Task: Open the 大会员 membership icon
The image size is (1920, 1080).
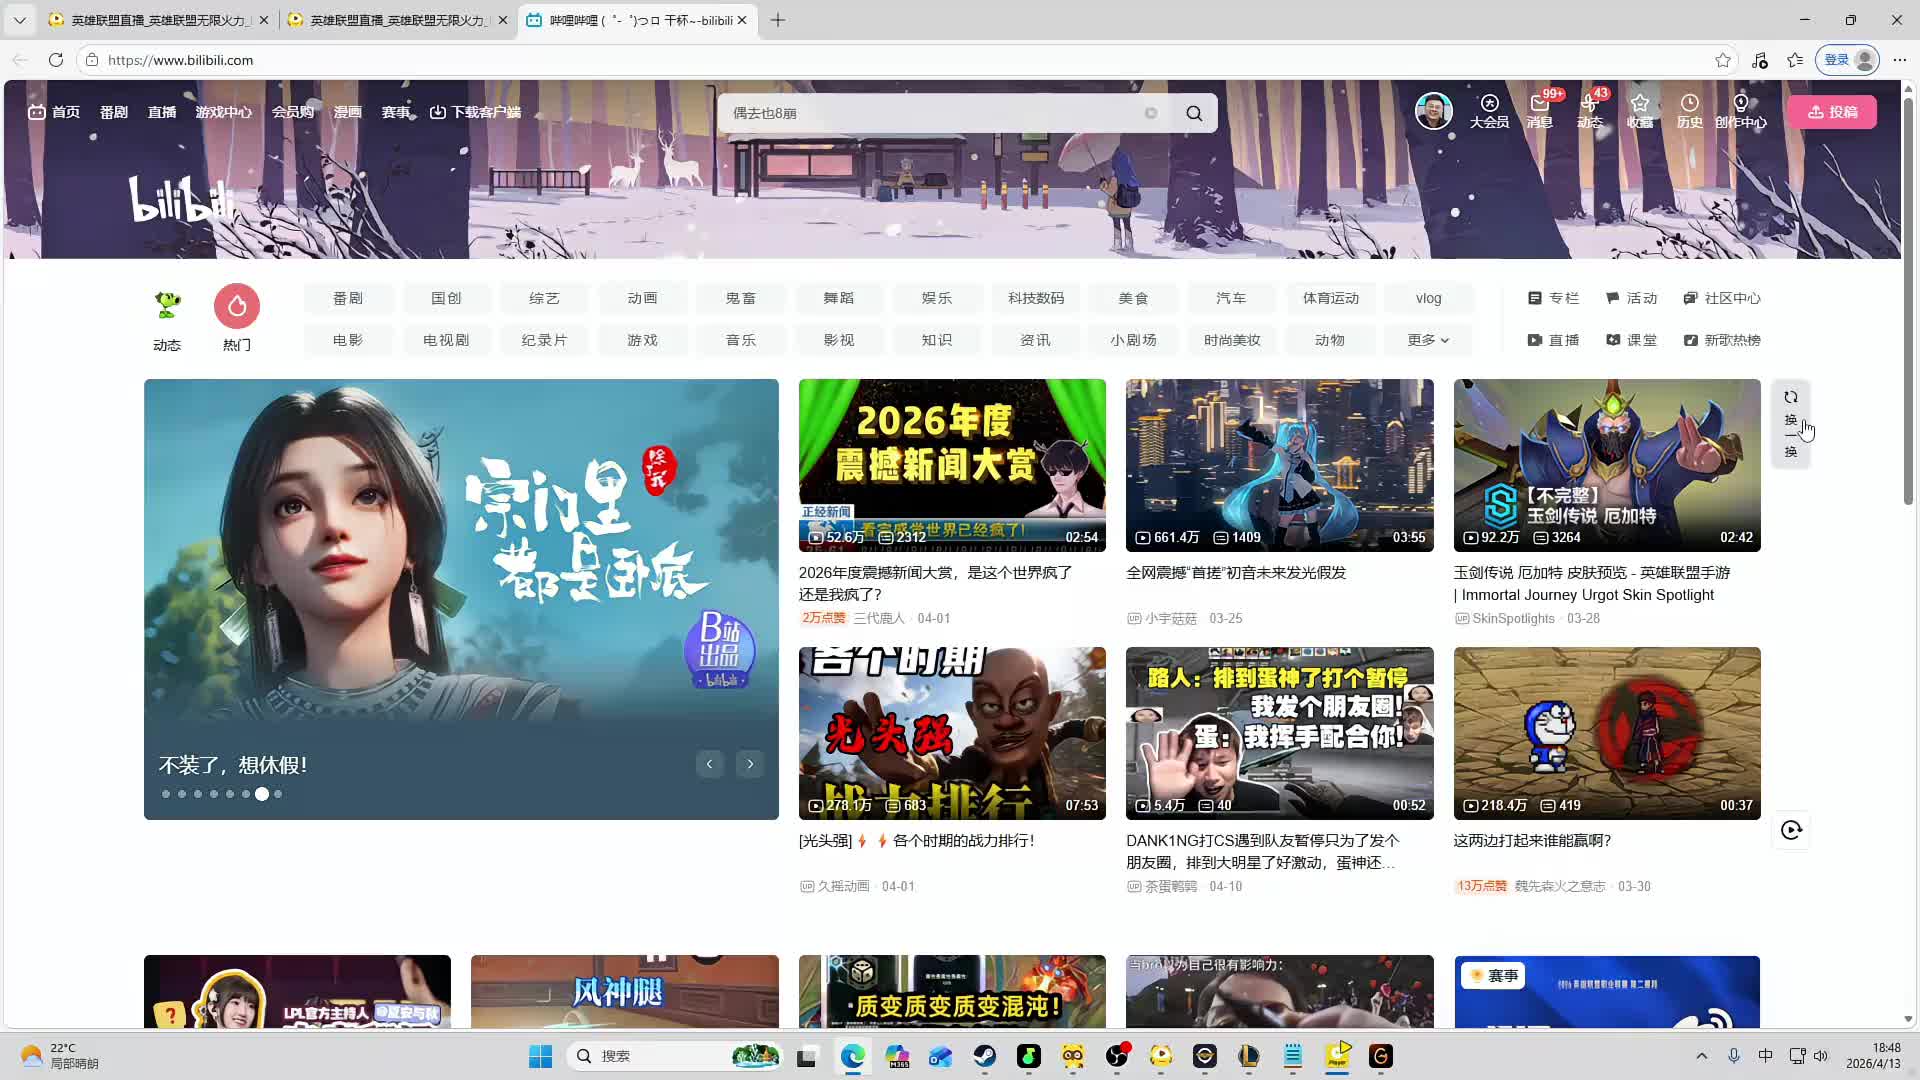Action: click(1489, 104)
